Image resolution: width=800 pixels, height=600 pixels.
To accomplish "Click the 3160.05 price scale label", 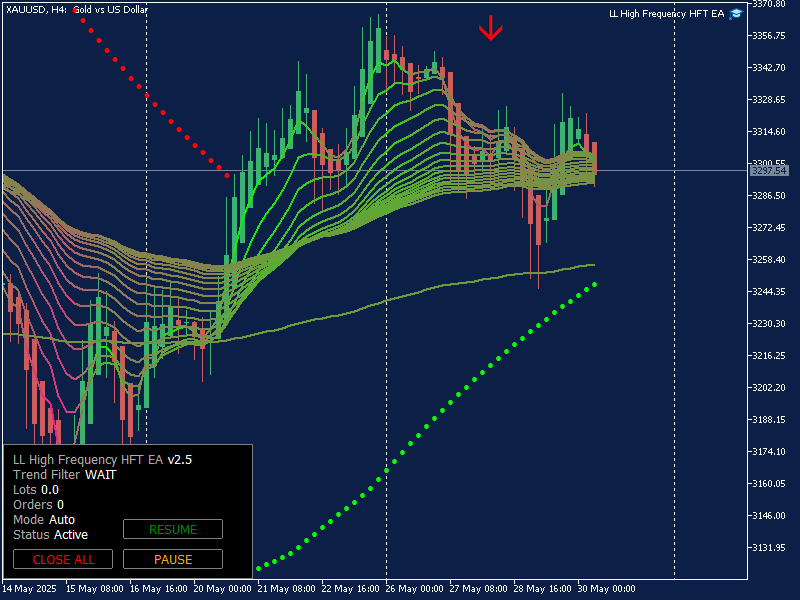I will pos(769,484).
